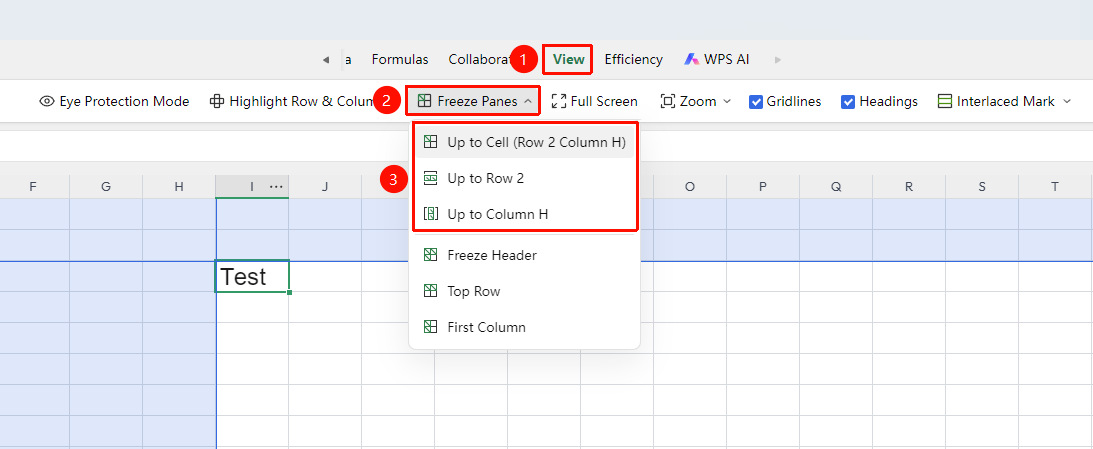Viewport: 1093px width, 449px height.
Task: Click the Freeze Header icon
Action: point(431,255)
